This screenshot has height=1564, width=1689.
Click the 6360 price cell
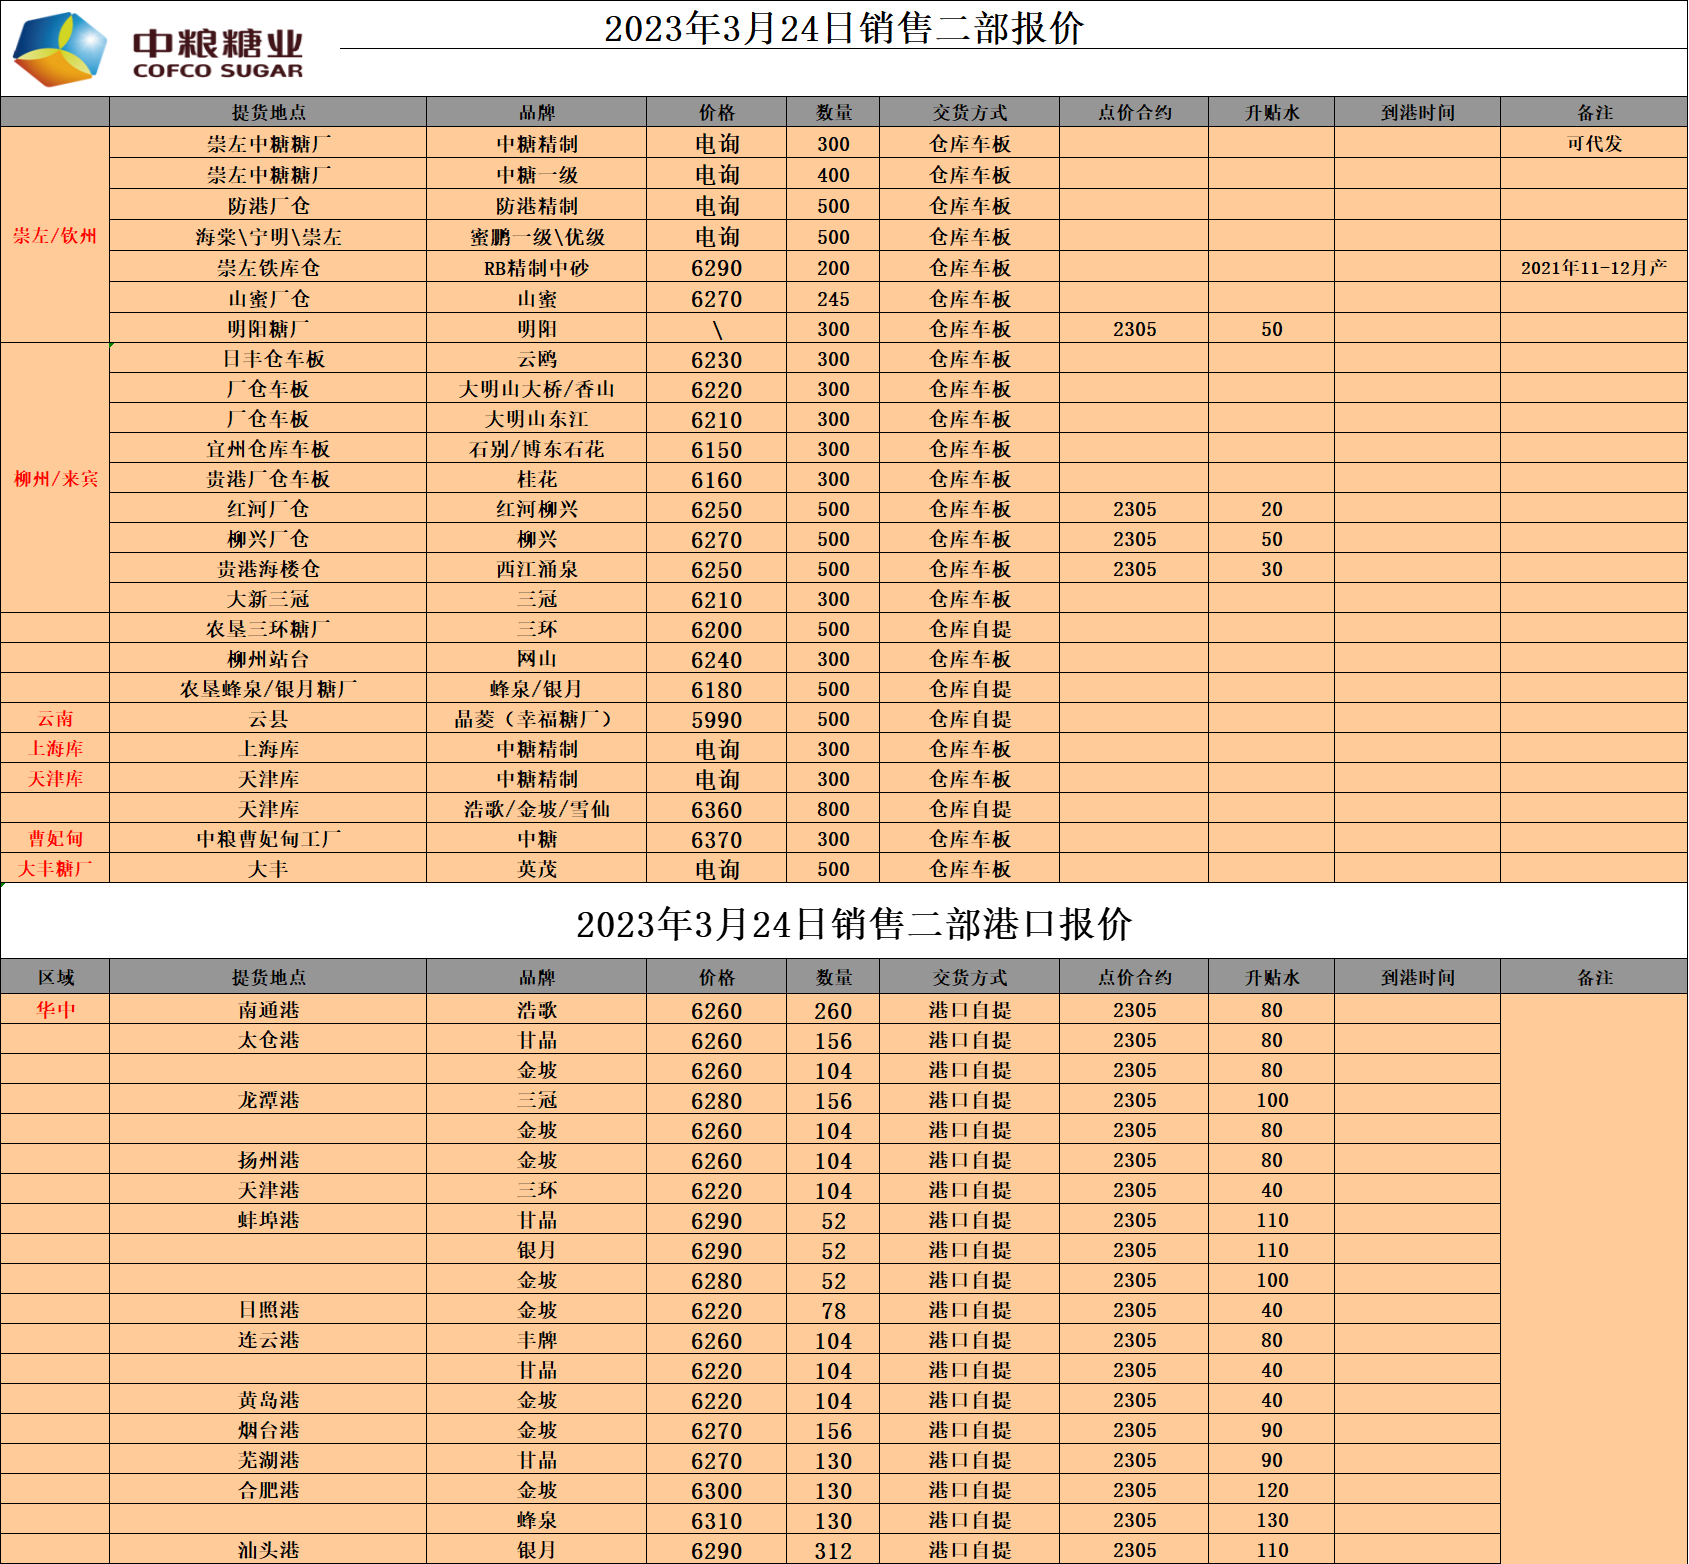point(716,810)
